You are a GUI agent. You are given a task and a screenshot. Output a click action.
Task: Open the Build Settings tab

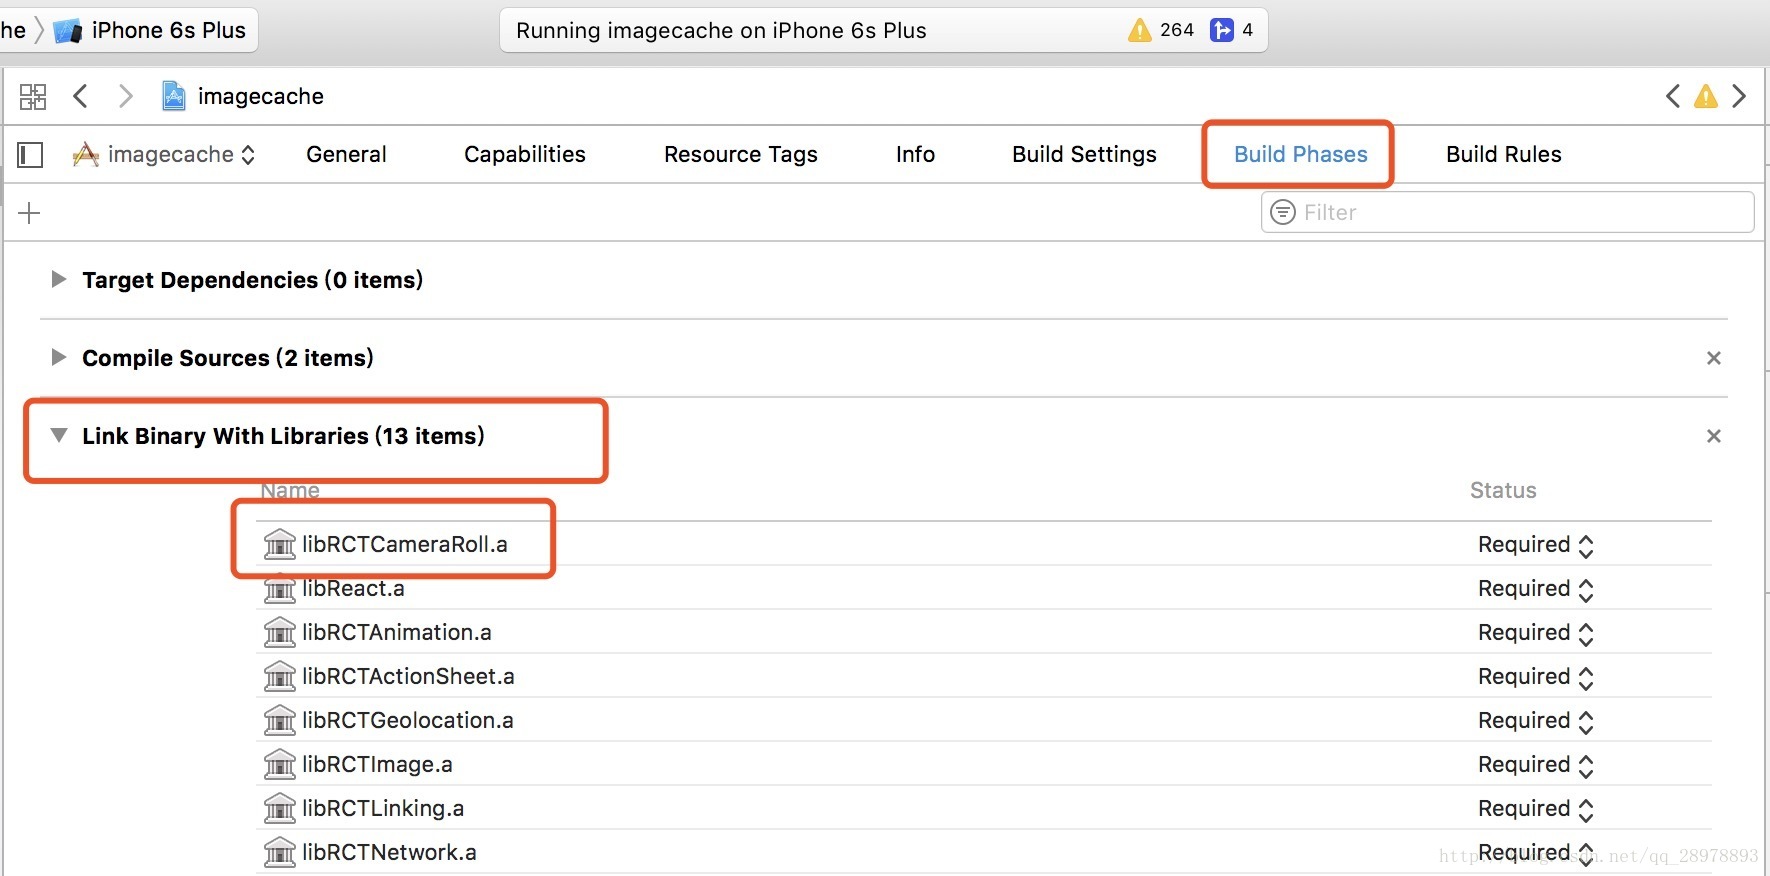click(1084, 154)
